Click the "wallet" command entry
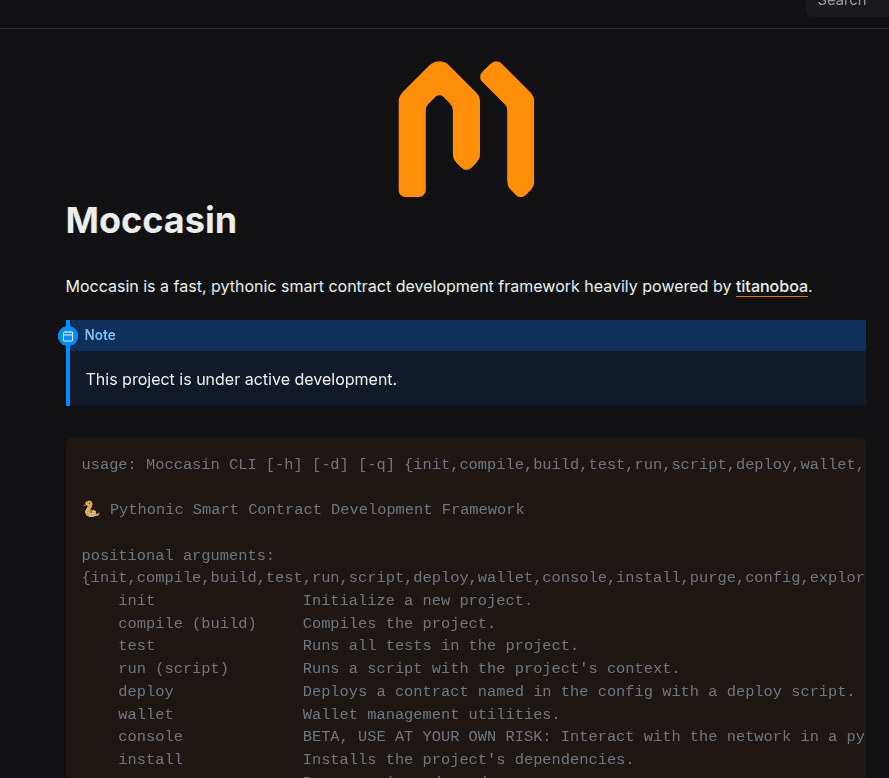 (x=145, y=713)
